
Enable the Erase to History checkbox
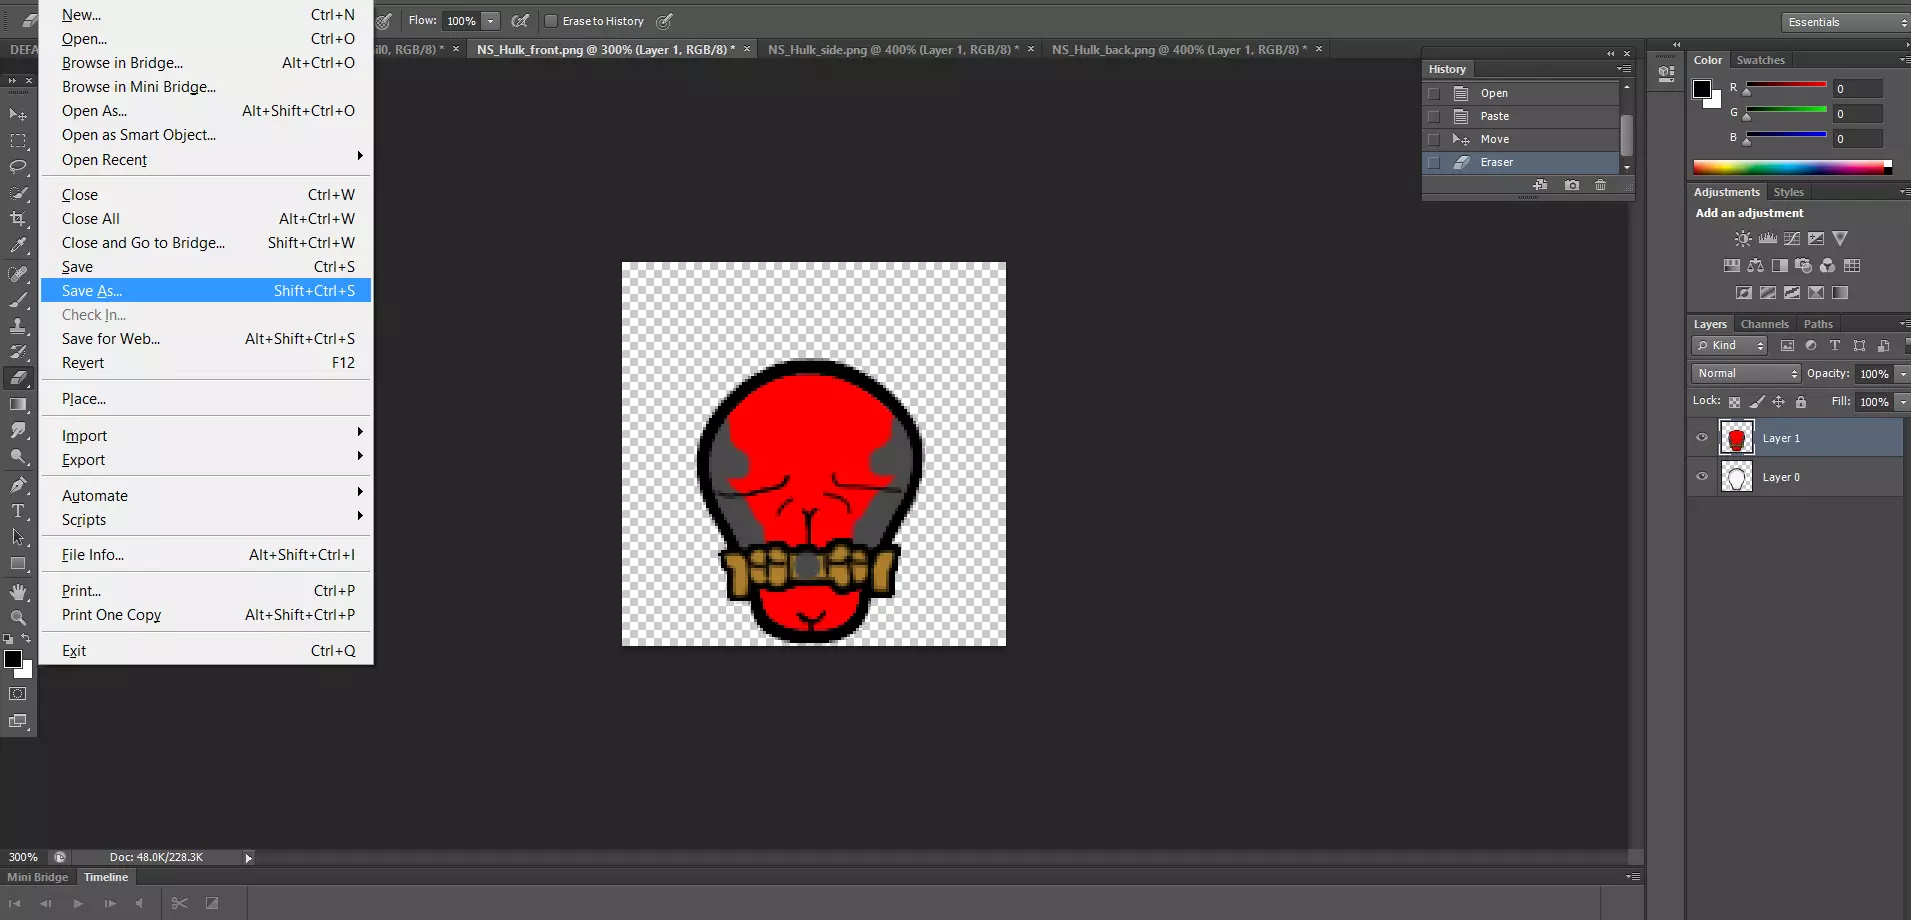pos(551,21)
